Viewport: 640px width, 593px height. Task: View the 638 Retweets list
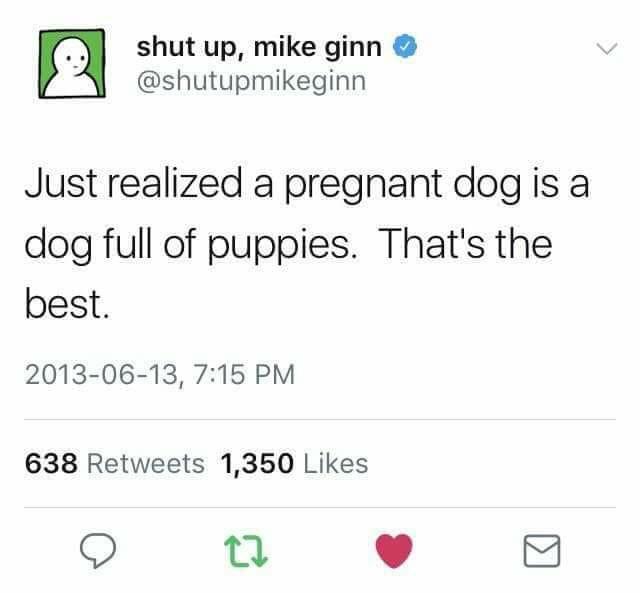115,464
